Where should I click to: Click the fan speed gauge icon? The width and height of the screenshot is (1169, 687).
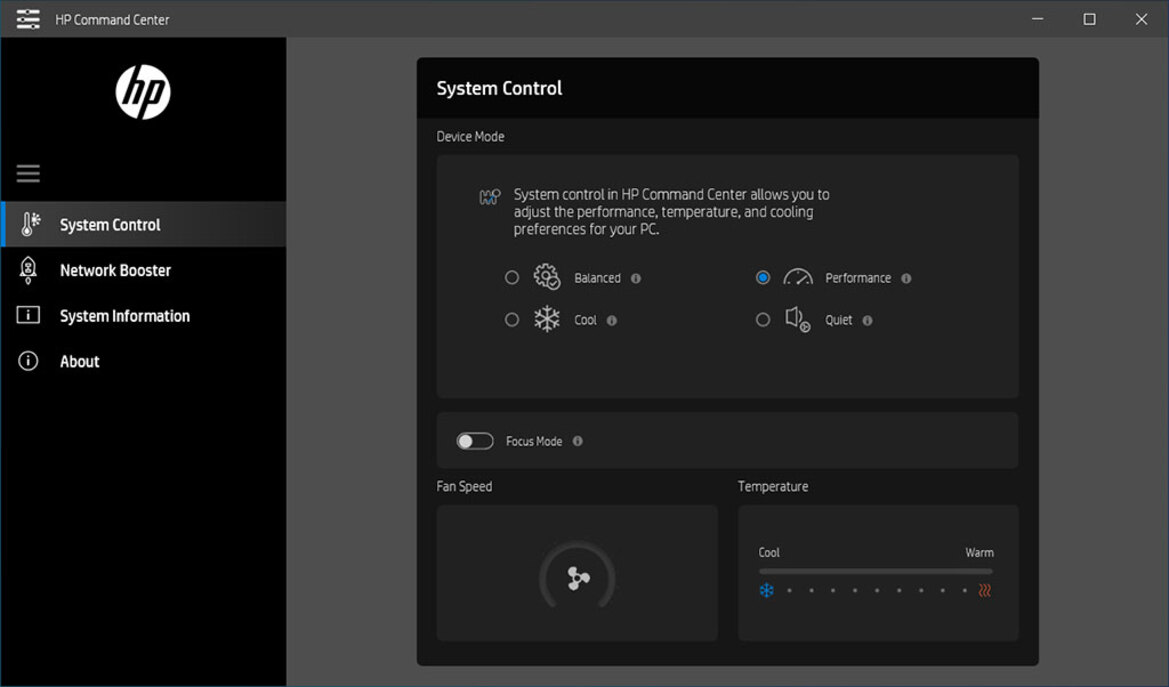click(x=577, y=577)
